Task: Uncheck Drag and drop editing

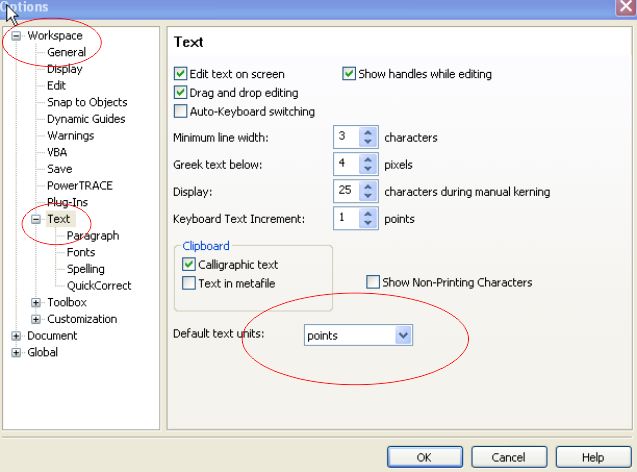Action: pos(180,93)
